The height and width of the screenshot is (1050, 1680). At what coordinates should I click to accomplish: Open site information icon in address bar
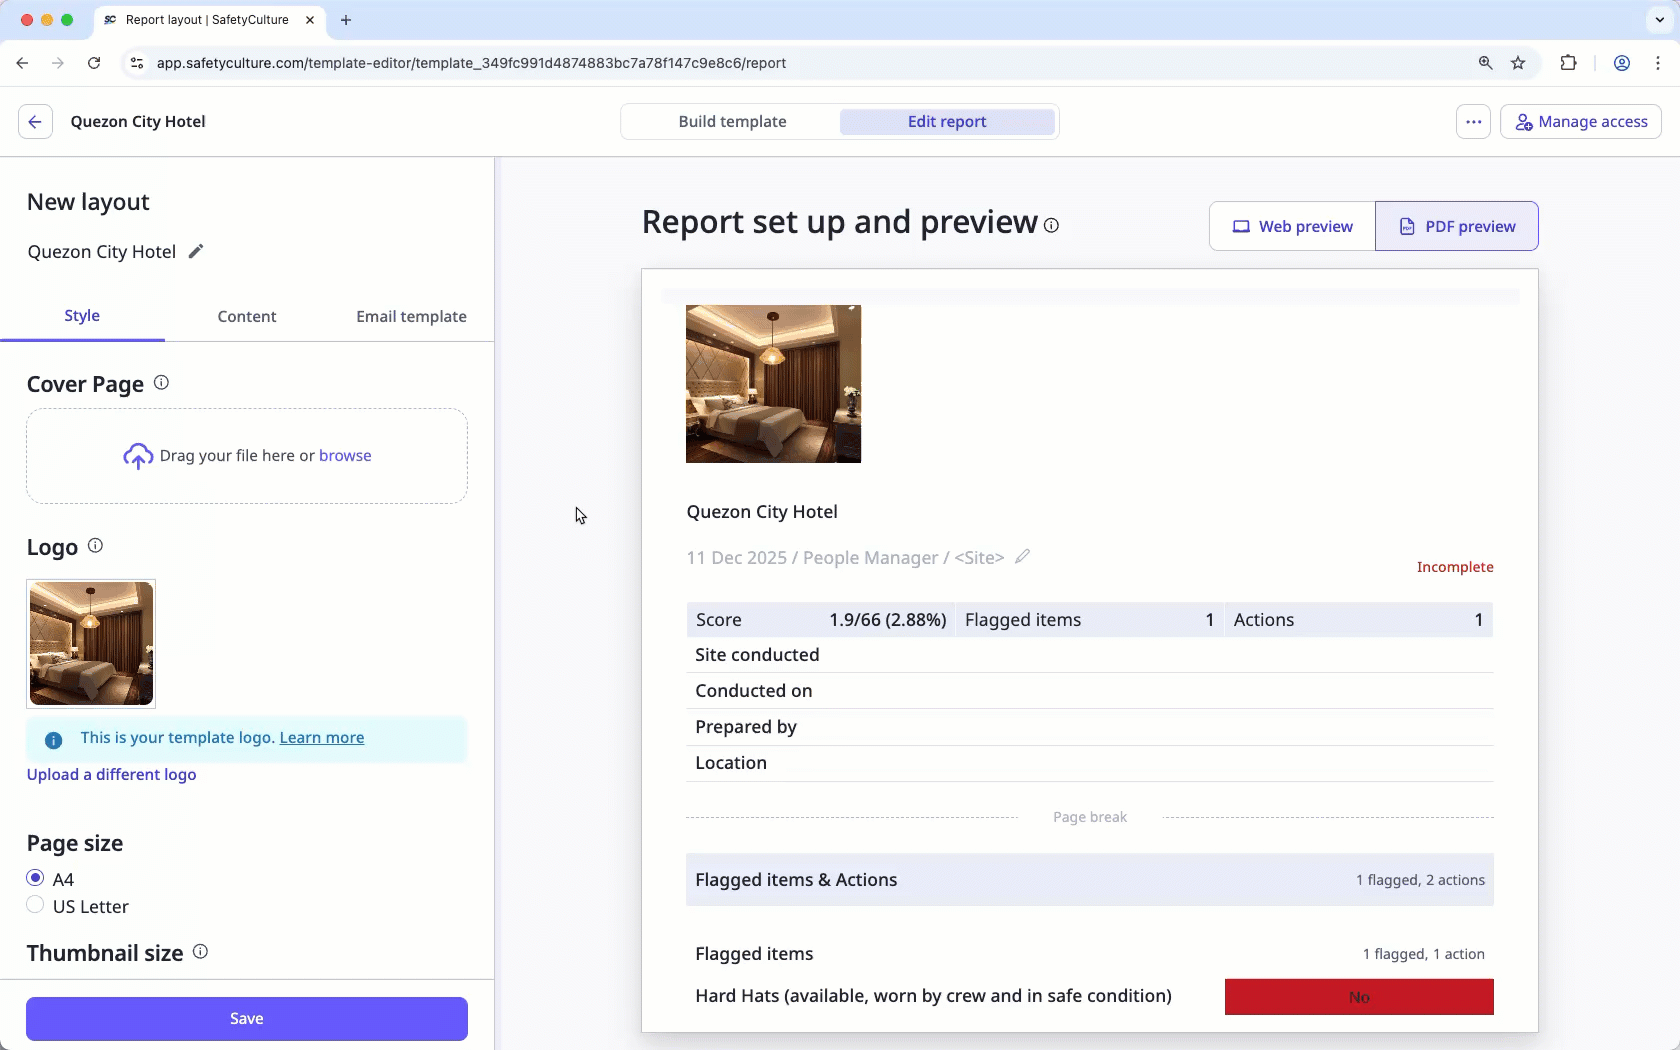pyautogui.click(x=138, y=63)
